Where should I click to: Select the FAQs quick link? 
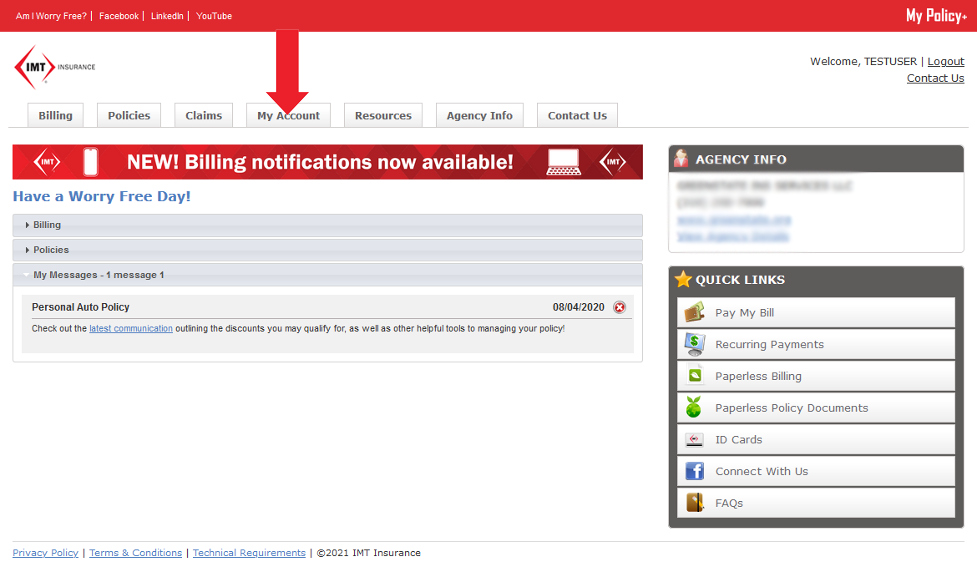click(816, 503)
